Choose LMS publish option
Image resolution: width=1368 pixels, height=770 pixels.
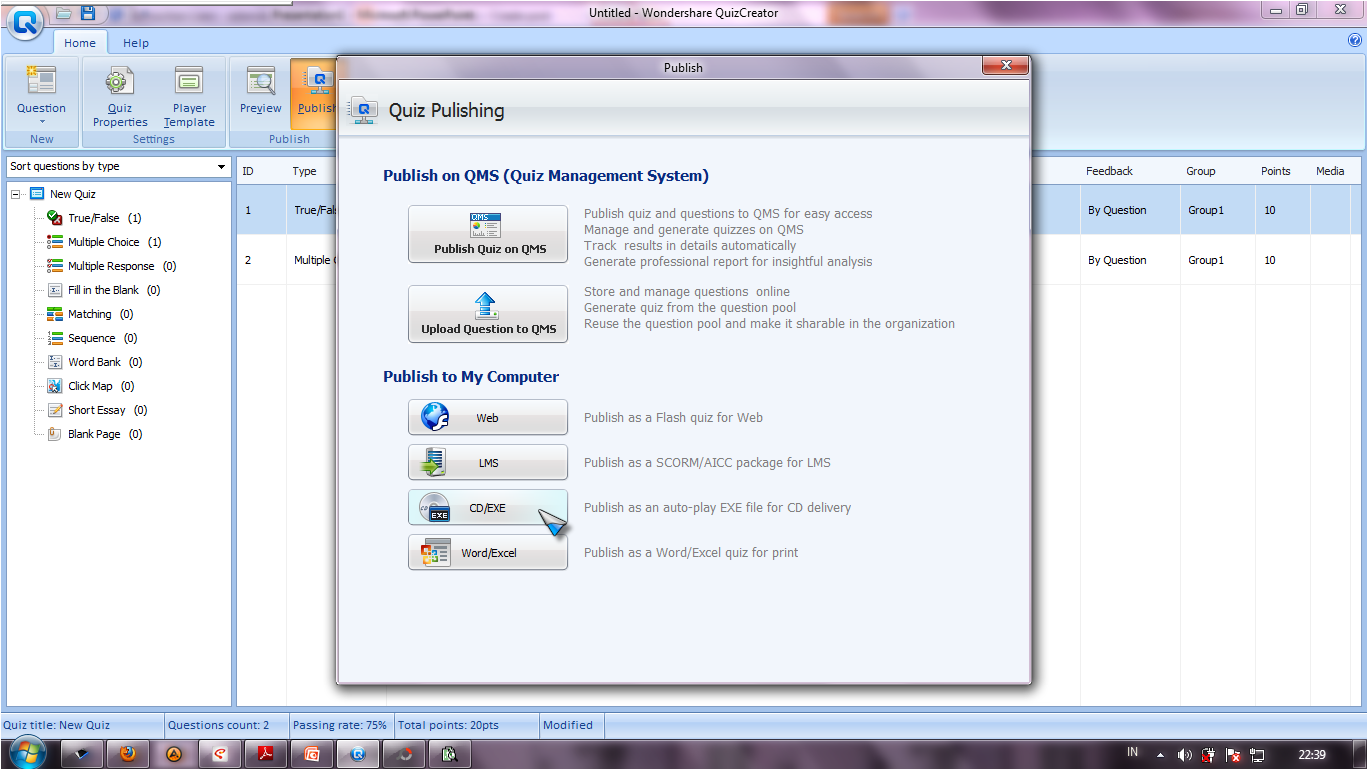[488, 462]
